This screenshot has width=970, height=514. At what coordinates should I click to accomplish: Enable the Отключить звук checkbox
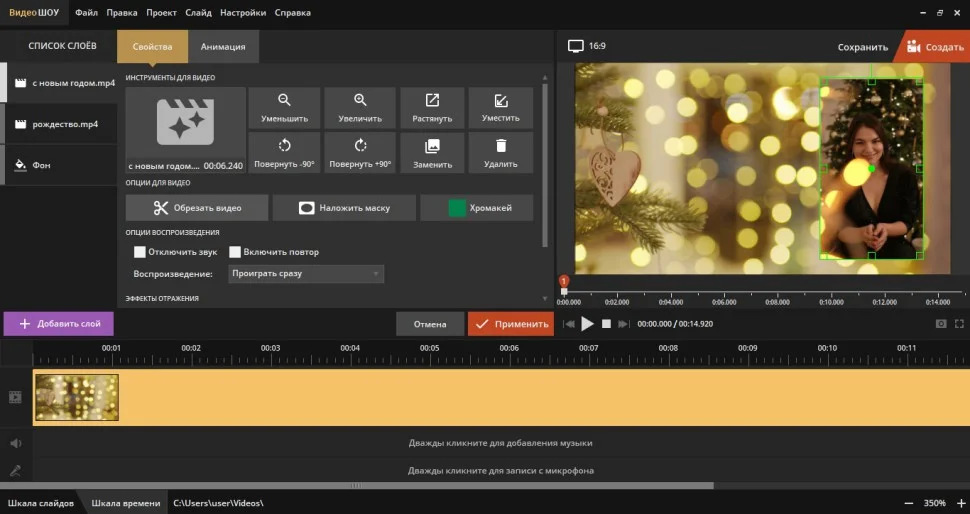pos(140,252)
